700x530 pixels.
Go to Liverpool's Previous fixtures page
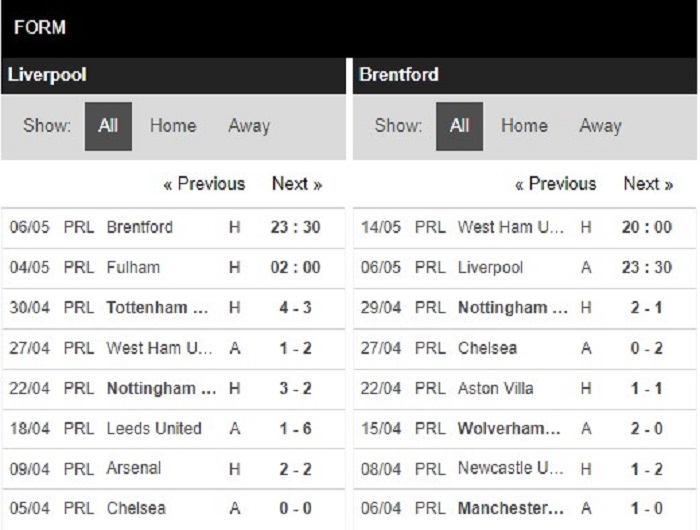tap(204, 184)
